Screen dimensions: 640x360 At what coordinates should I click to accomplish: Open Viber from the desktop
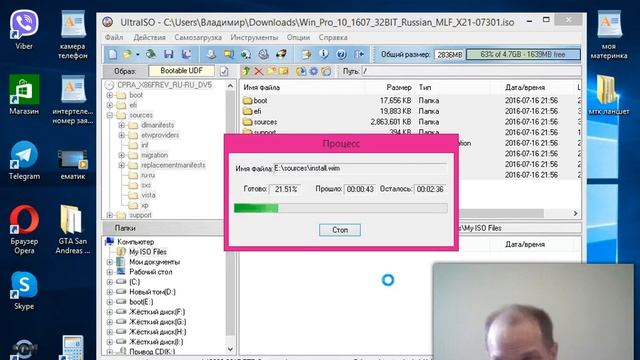[24, 30]
